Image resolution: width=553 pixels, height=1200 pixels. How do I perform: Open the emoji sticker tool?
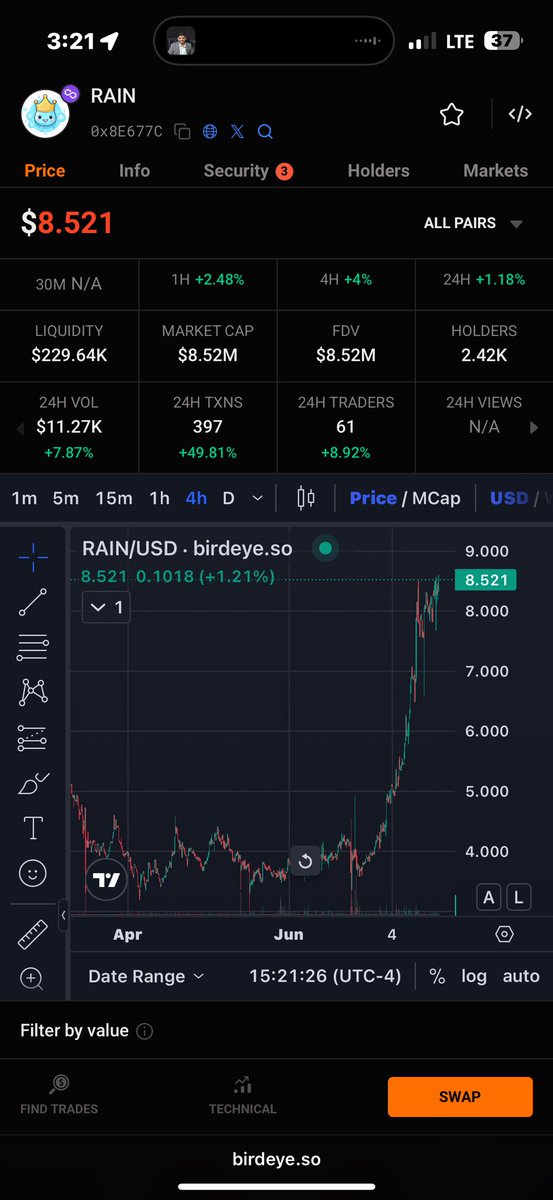33,873
